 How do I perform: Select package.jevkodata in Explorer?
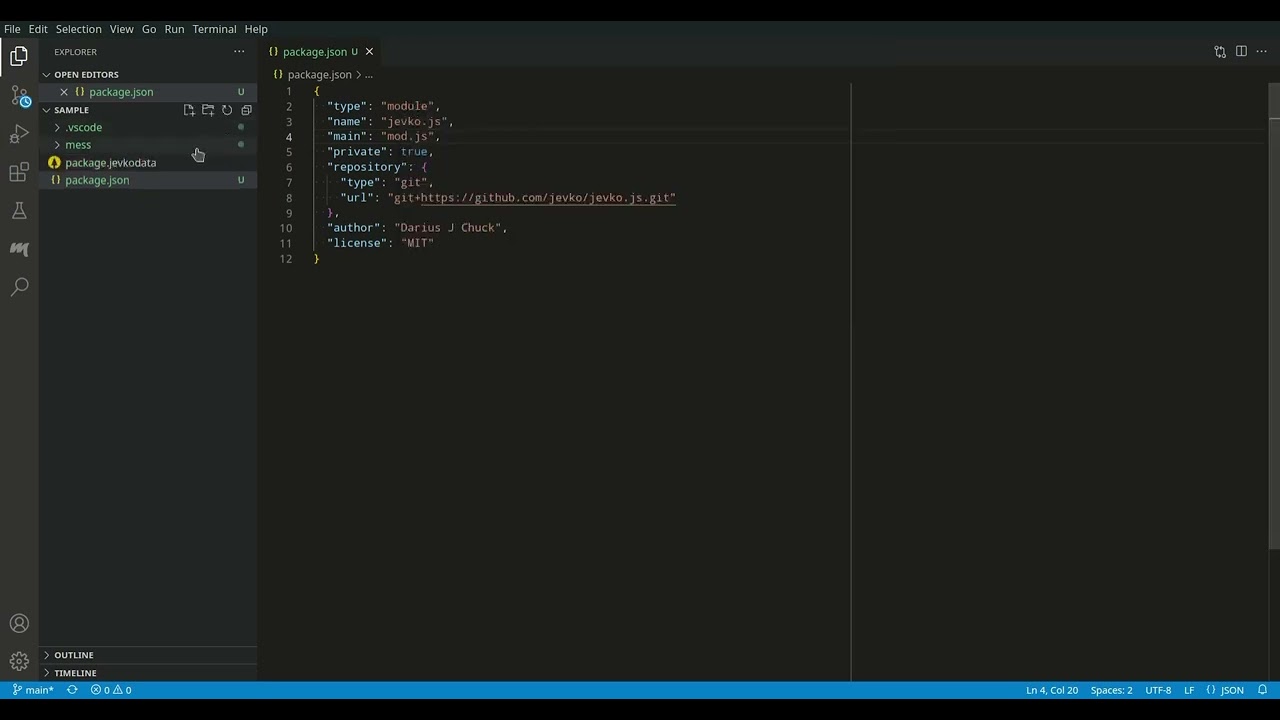click(x=110, y=162)
